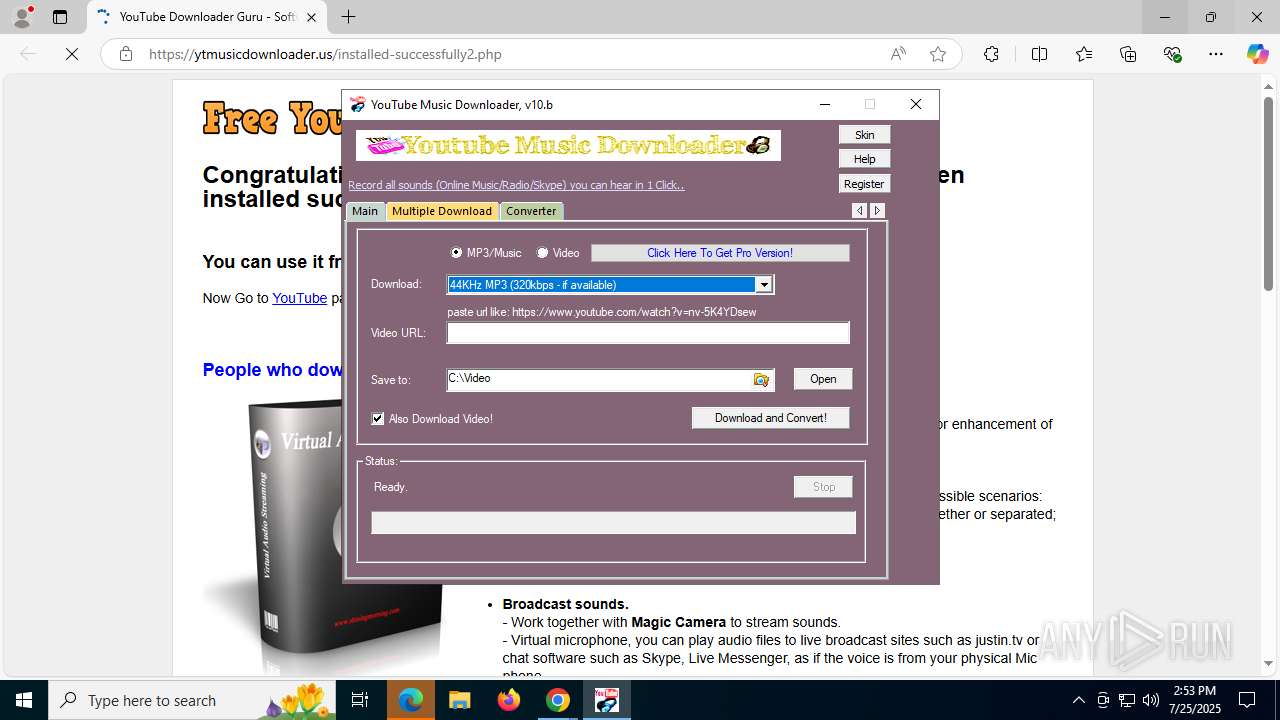
Task: Click the Youtube Music Downloader banner logo
Action: 568,146
